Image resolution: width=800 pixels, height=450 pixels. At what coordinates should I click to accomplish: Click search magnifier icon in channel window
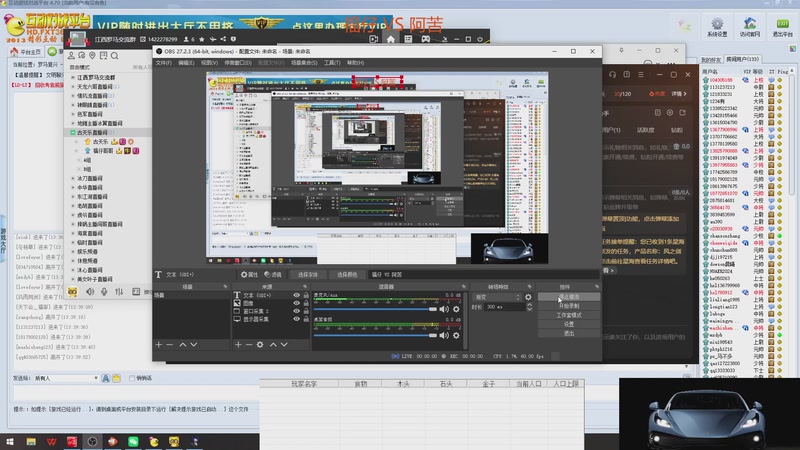point(115,56)
